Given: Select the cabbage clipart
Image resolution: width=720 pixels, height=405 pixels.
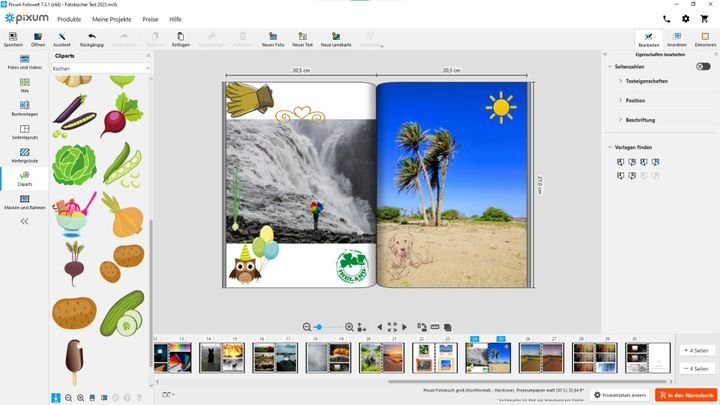Looking at the screenshot, I should (74, 165).
